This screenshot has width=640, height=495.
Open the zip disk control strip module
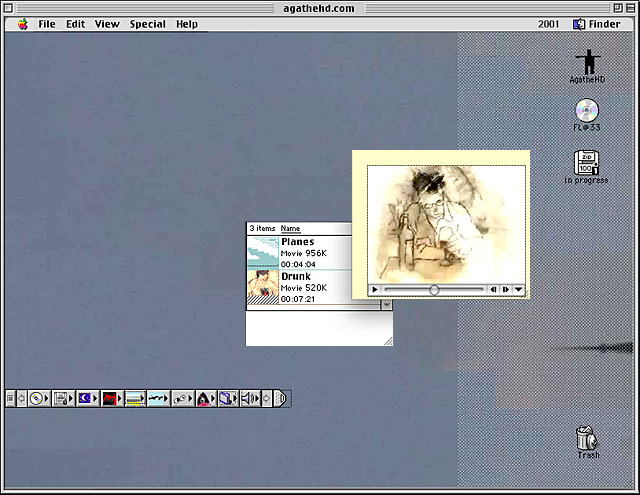[60, 398]
